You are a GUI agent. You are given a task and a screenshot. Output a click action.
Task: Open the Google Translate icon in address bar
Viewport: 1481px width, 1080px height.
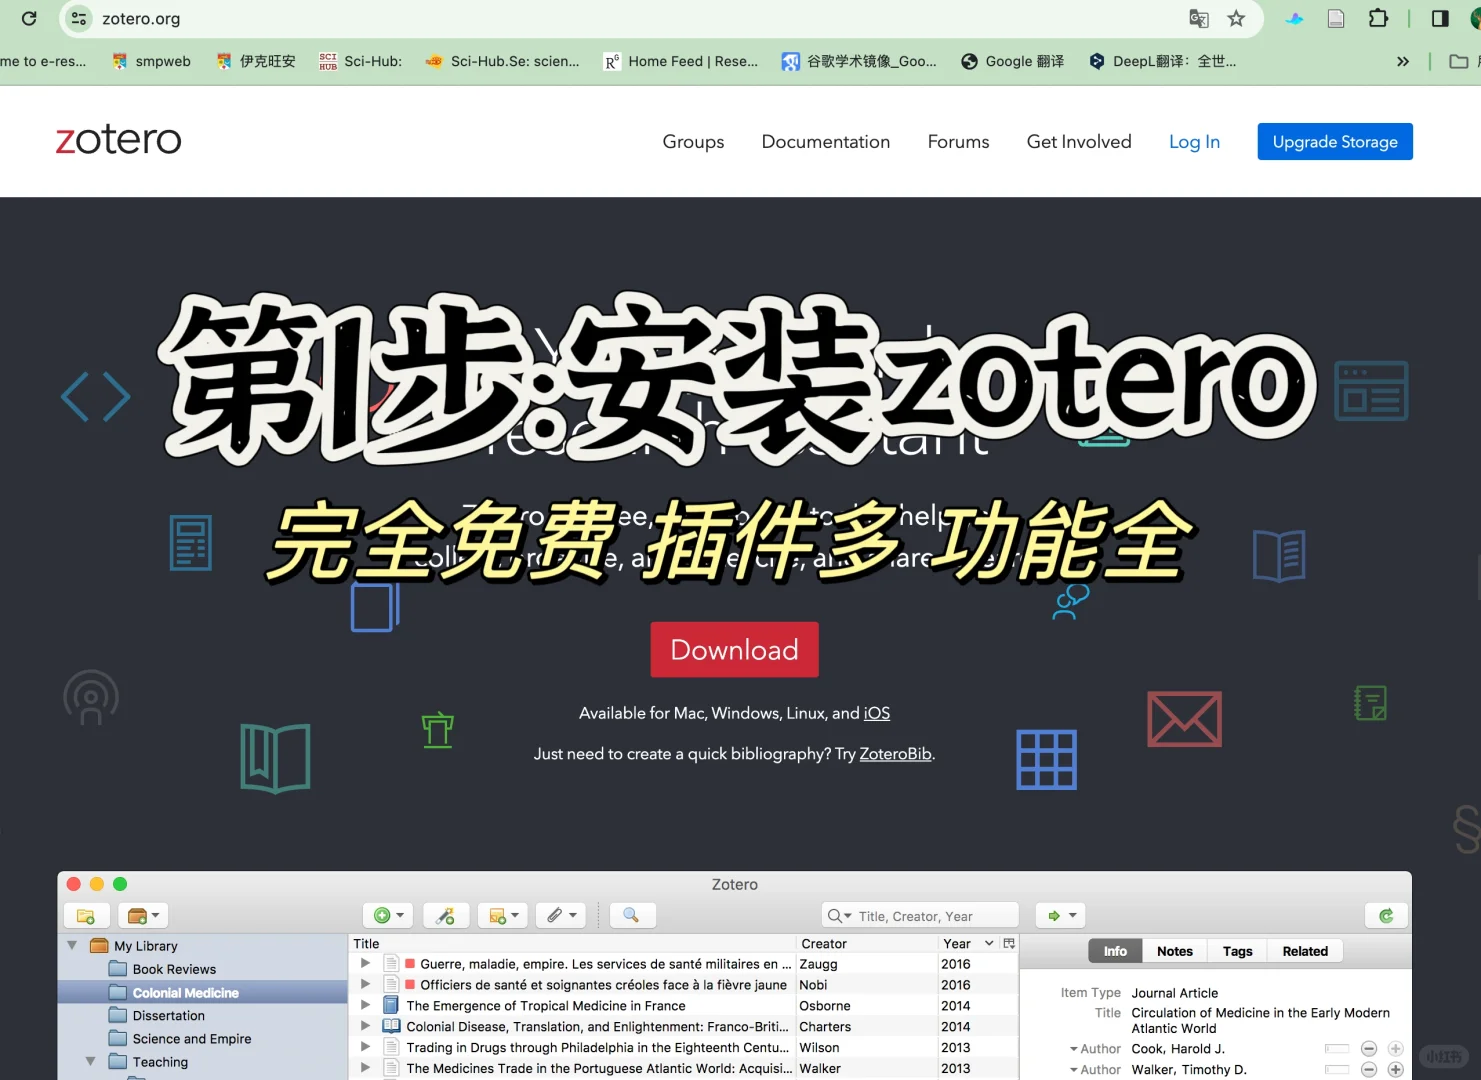tap(1200, 18)
